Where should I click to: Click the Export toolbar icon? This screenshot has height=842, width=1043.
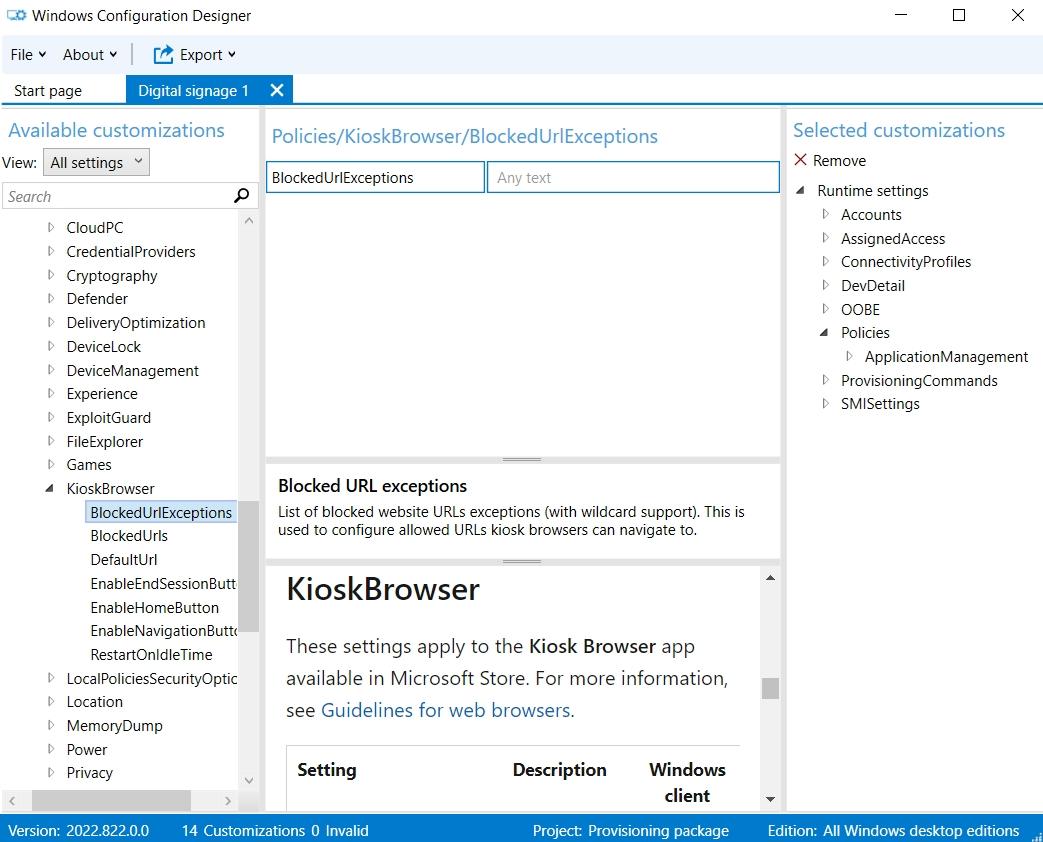[163, 55]
